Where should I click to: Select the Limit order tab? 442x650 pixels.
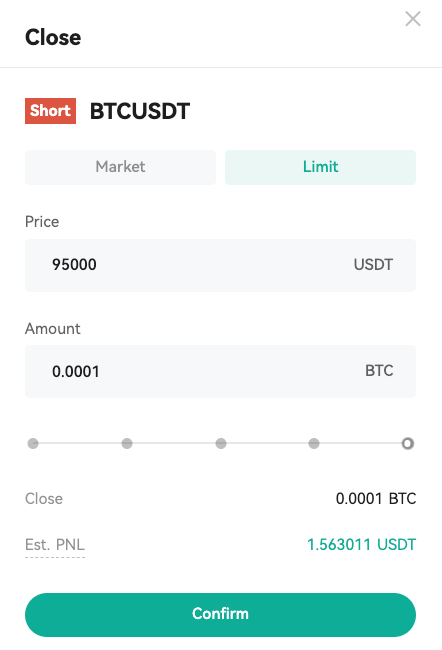(x=320, y=167)
